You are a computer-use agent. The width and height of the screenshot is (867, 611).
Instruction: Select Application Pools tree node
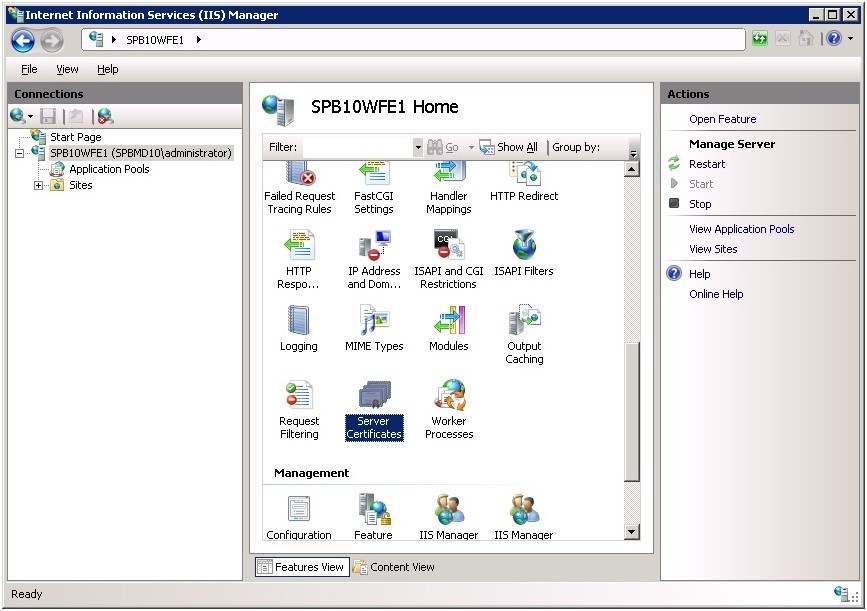109,169
